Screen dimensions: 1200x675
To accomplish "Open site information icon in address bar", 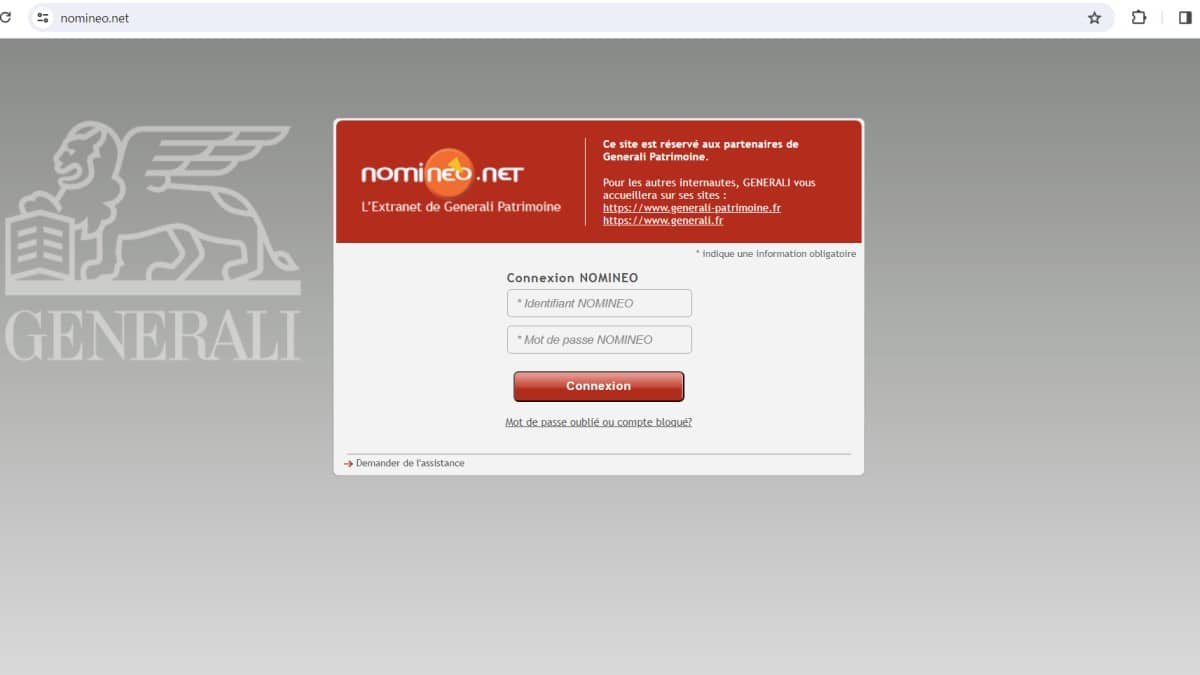I will click(x=42, y=18).
